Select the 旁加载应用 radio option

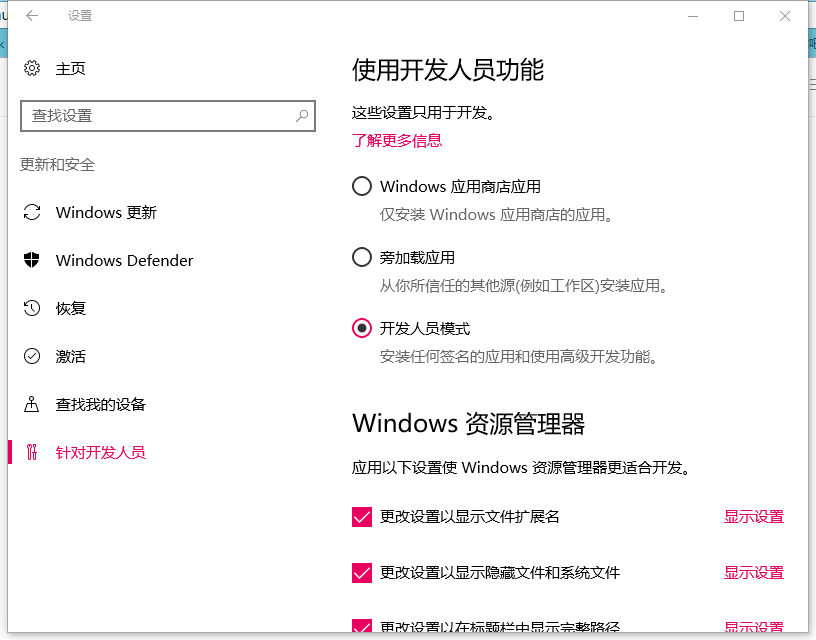(x=362, y=257)
